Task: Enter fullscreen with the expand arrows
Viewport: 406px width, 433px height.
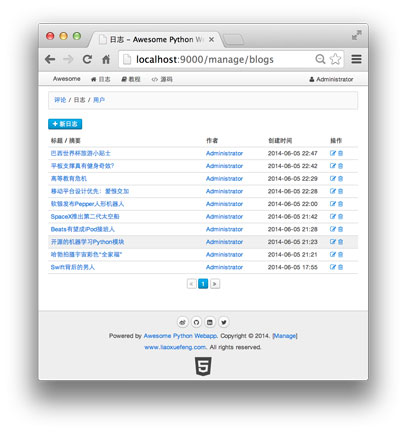Action: coord(357,35)
